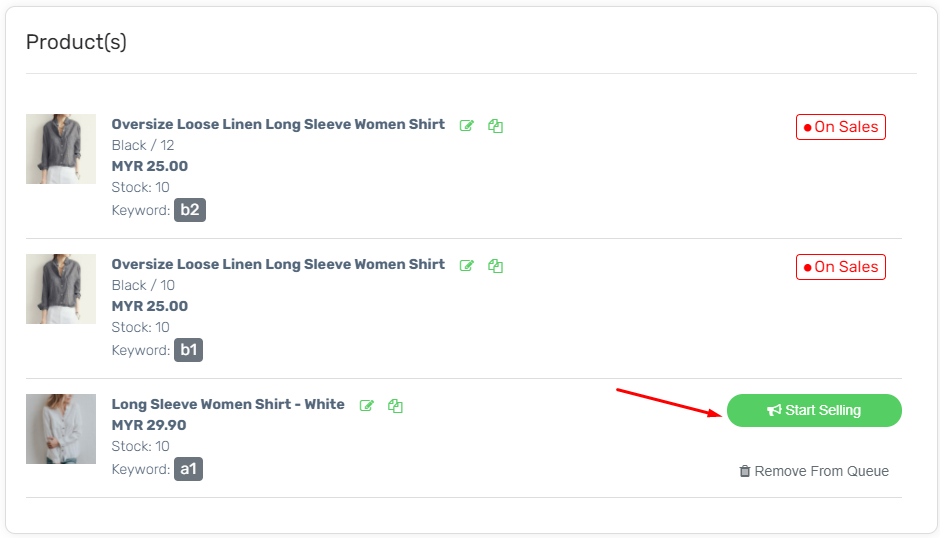The width and height of the screenshot is (940, 538).
Task: Click edit icon for Black / 10 shirt
Action: [466, 266]
